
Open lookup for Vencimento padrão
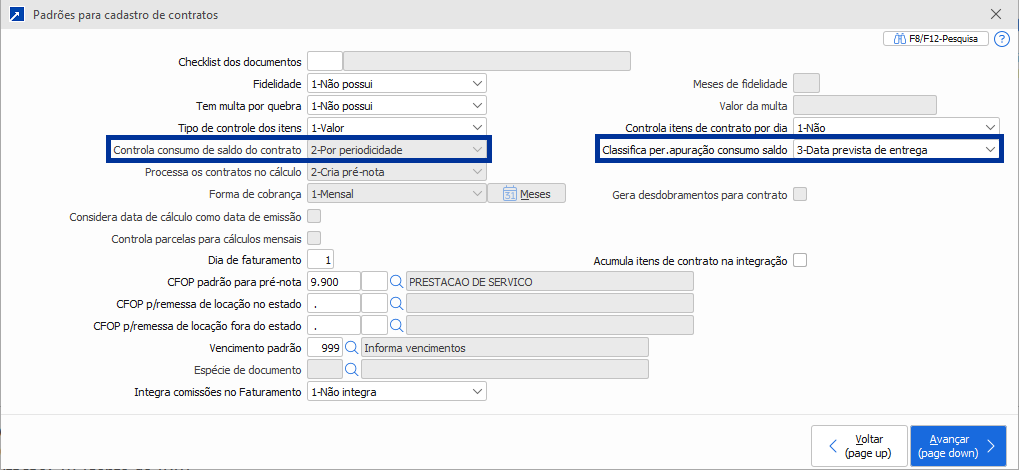[351, 347]
